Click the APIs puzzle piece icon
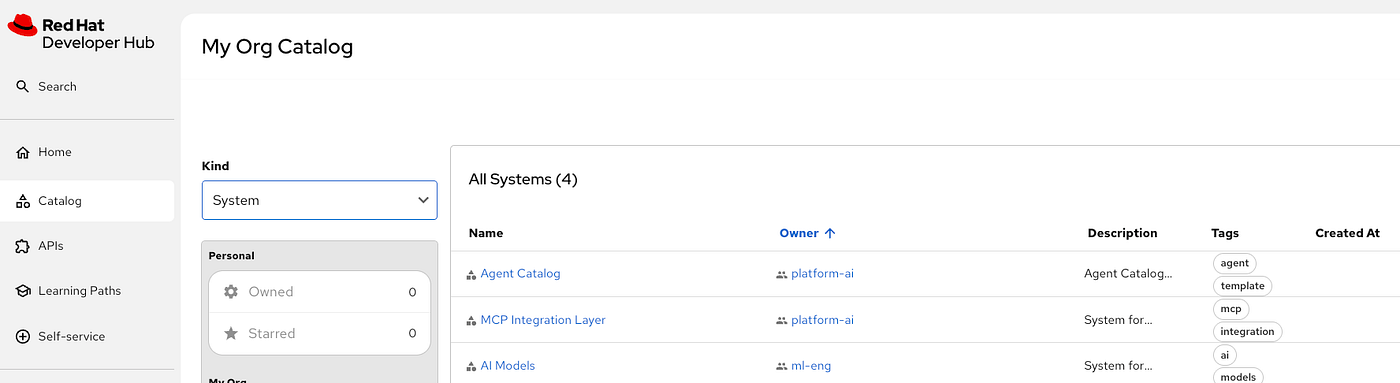The width and height of the screenshot is (1400, 383). [22, 246]
